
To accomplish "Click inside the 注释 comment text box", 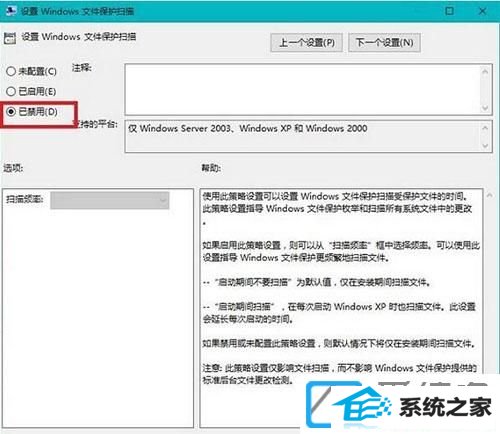I will point(303,89).
